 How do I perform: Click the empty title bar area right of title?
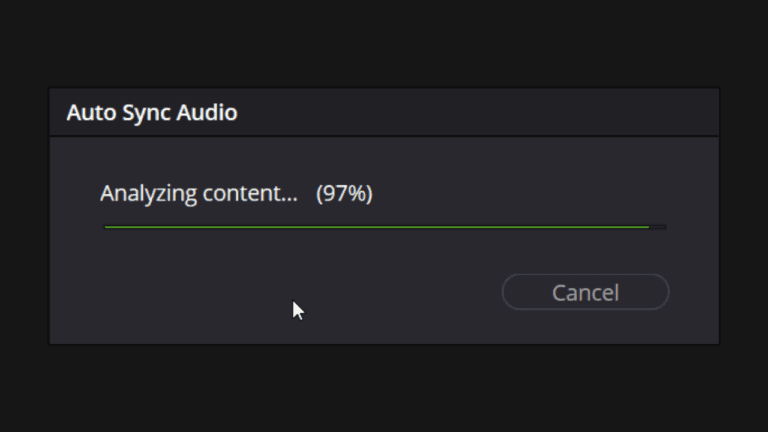[x=480, y=112]
